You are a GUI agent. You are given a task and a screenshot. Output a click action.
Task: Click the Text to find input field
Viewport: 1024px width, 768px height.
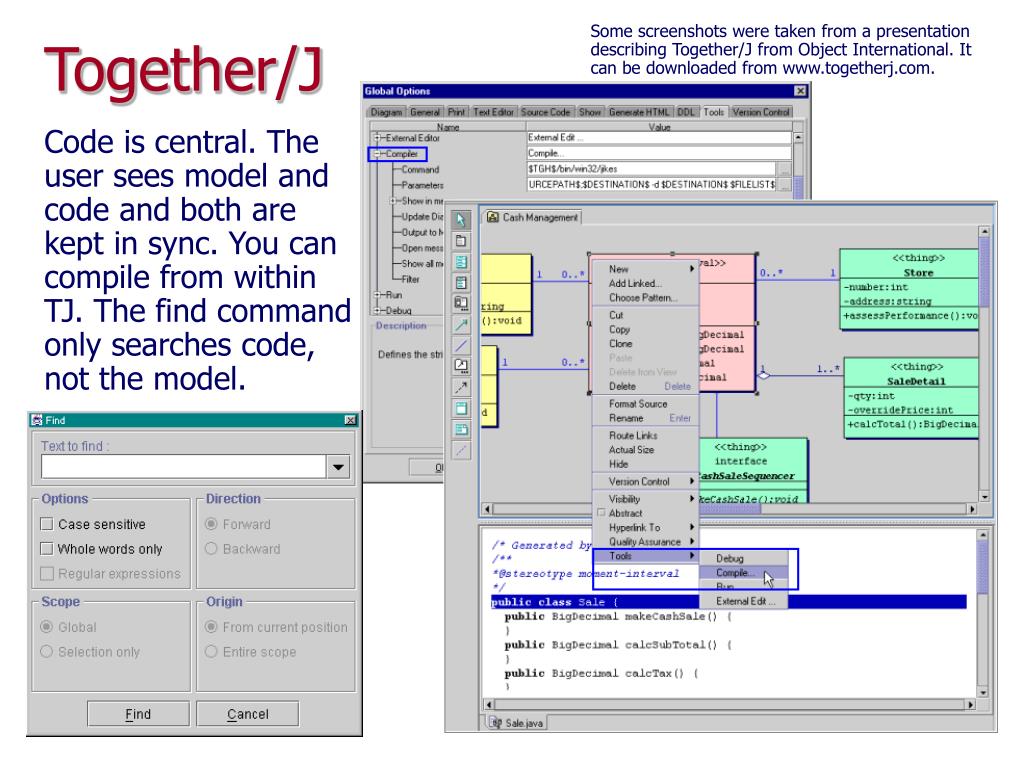click(x=184, y=467)
